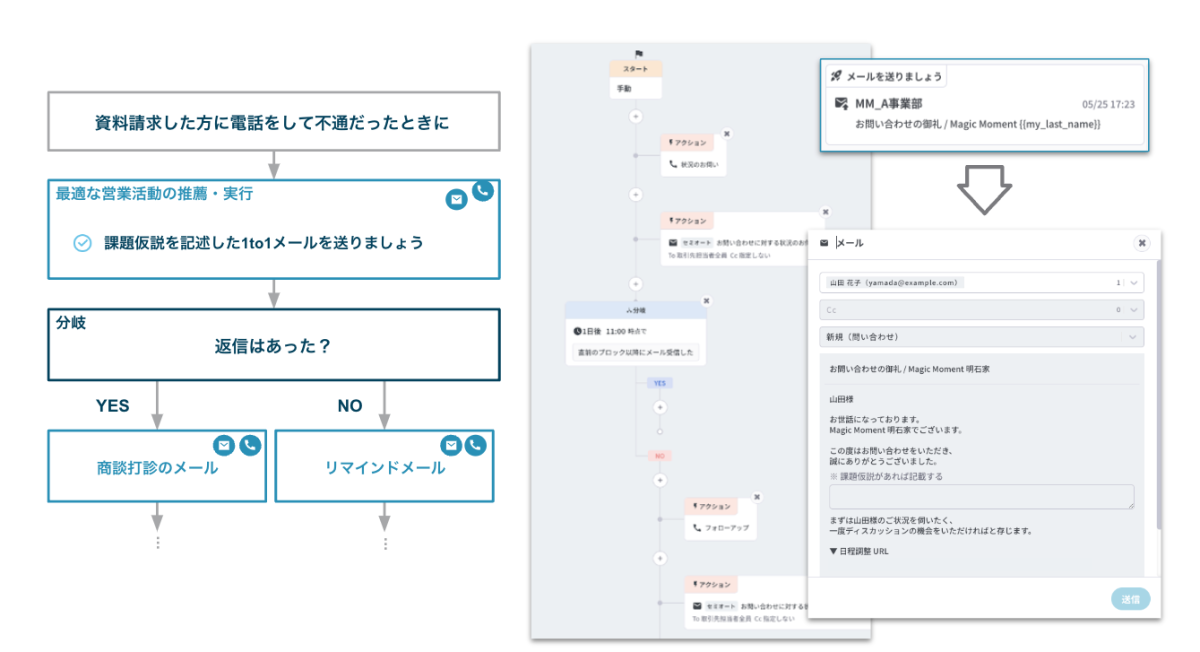Image resolution: width=1200 pixels, height=652 pixels.
Task: Close the first アクション call block
Action: (727, 133)
